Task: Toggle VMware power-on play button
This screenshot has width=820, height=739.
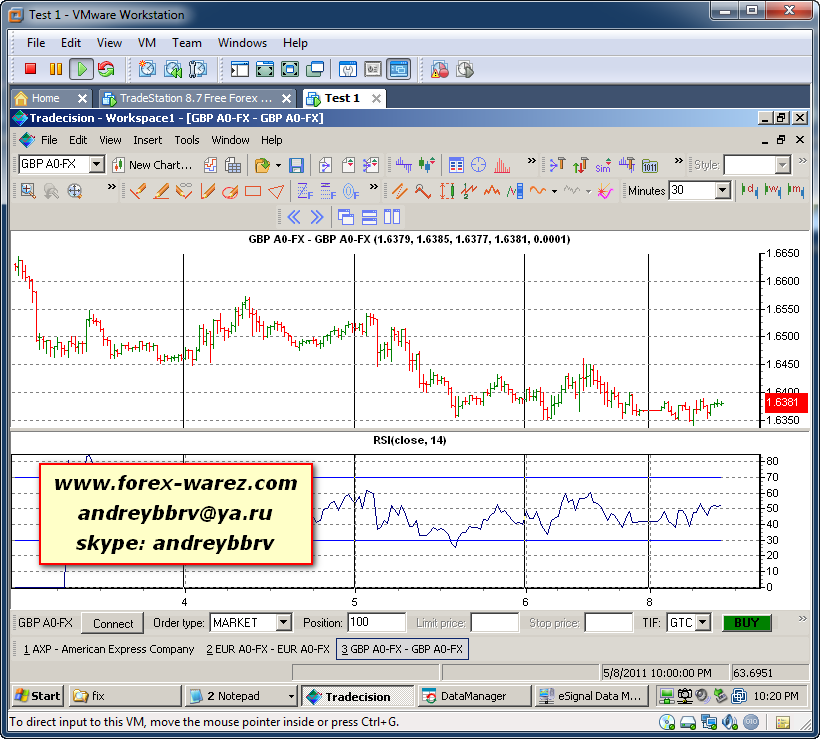Action: click(x=81, y=69)
